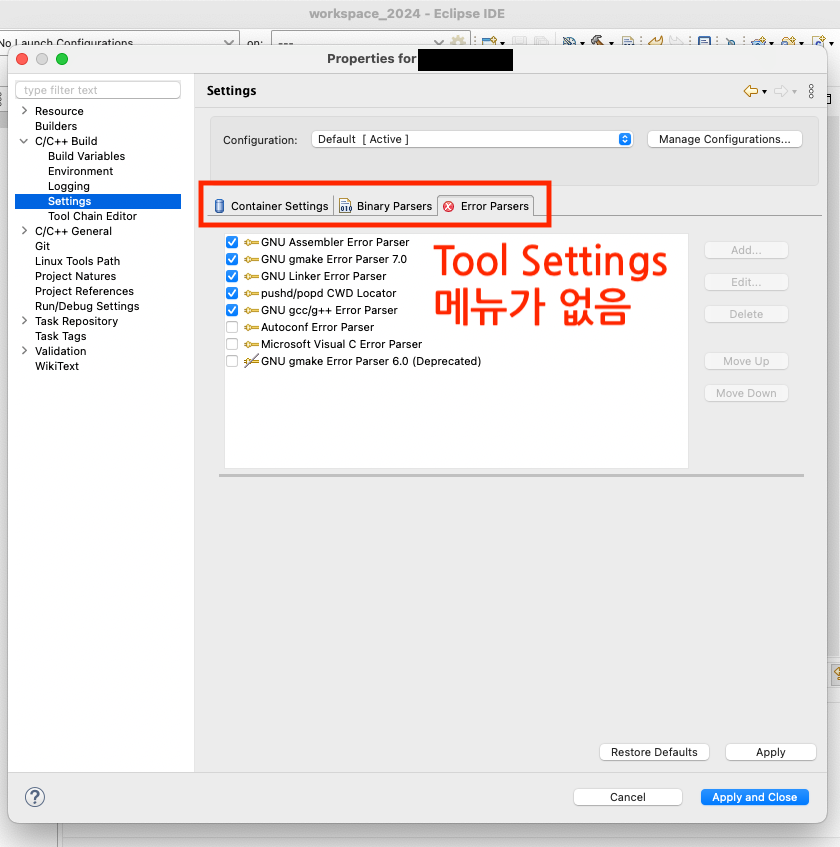Toggle GNU gcc/g++ Error Parser checkbox
This screenshot has width=840, height=847.
pyautogui.click(x=232, y=310)
